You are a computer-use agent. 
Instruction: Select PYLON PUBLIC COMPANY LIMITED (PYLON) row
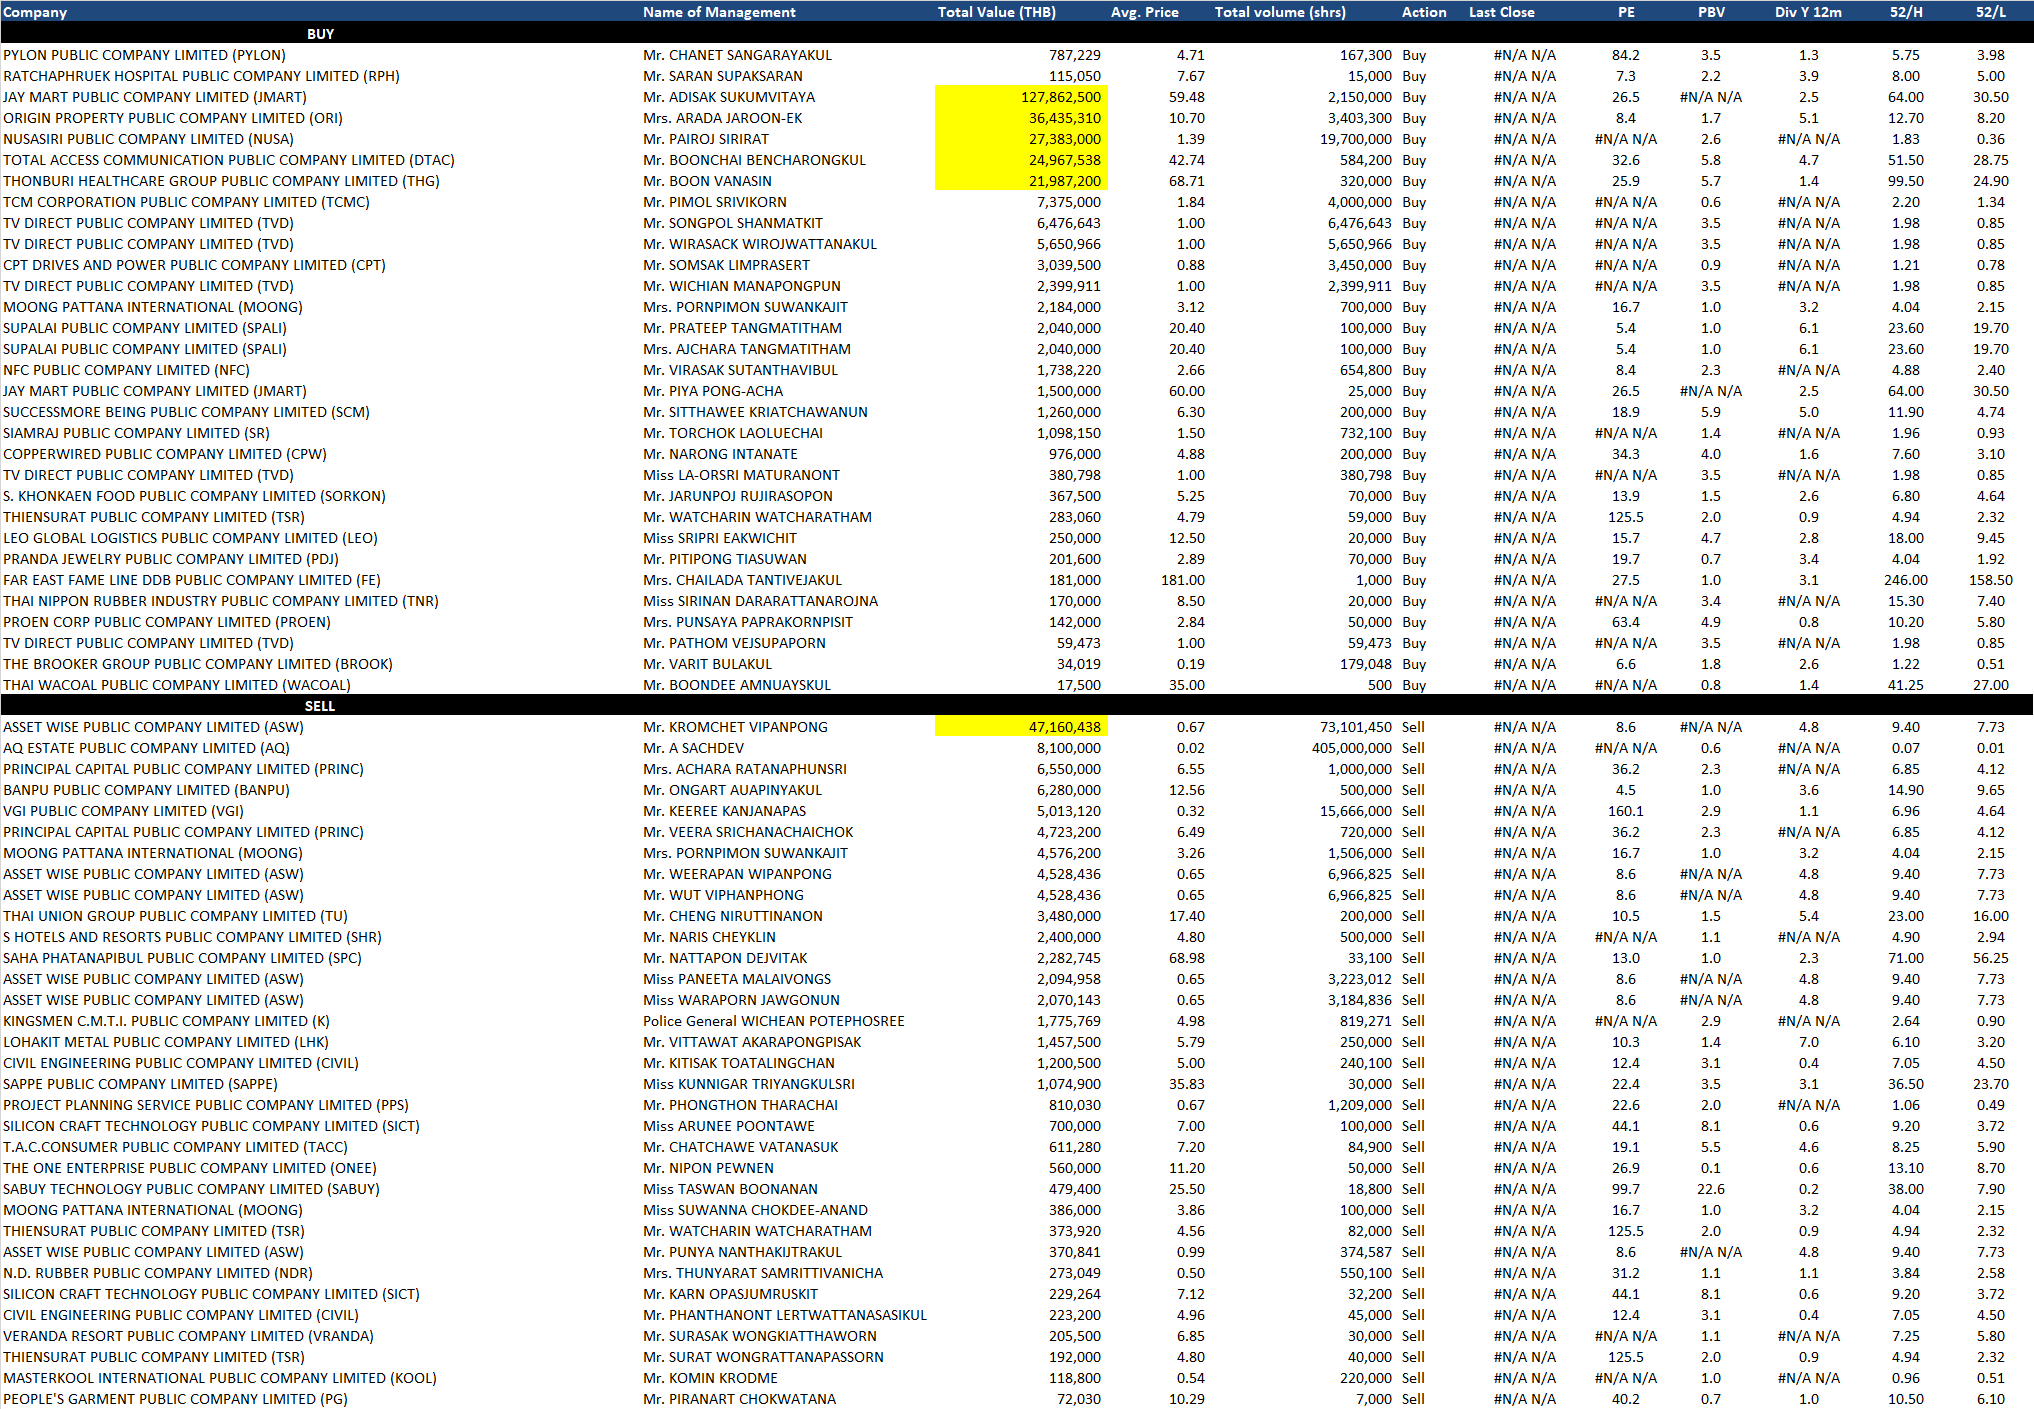[x=1017, y=55]
